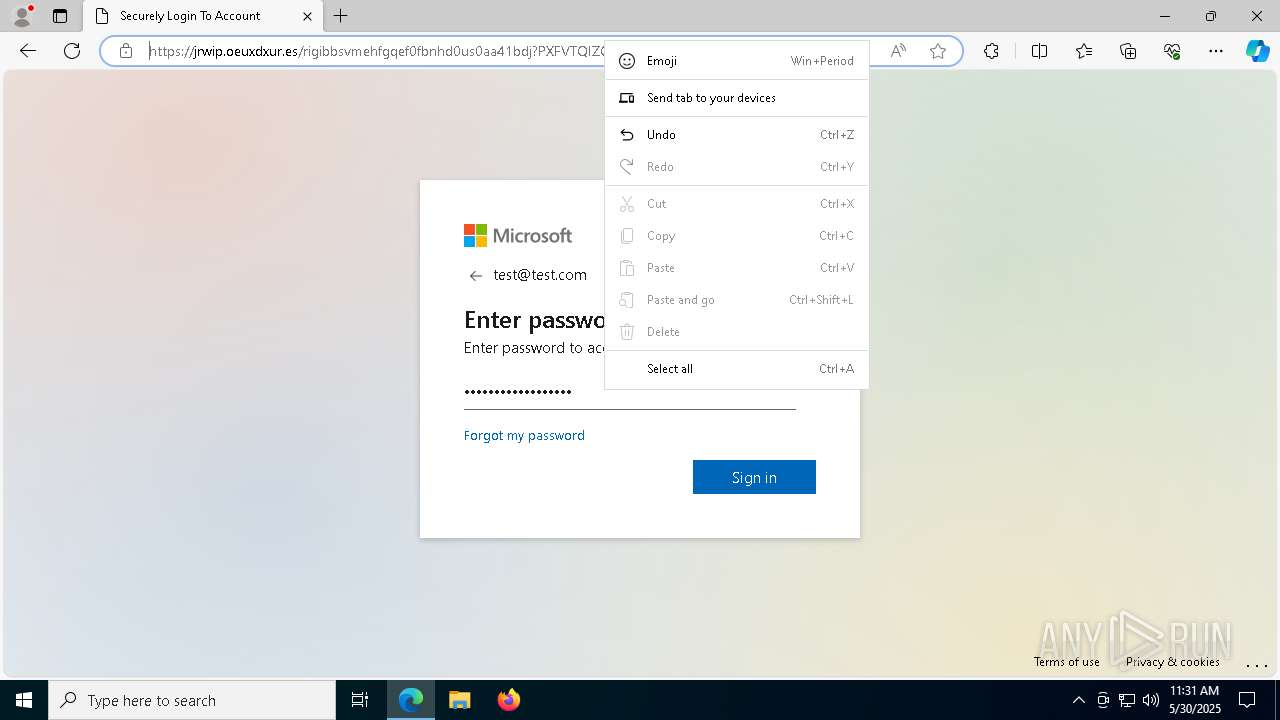The image size is (1280, 720).
Task: Select Cut in the context menu
Action: click(737, 204)
